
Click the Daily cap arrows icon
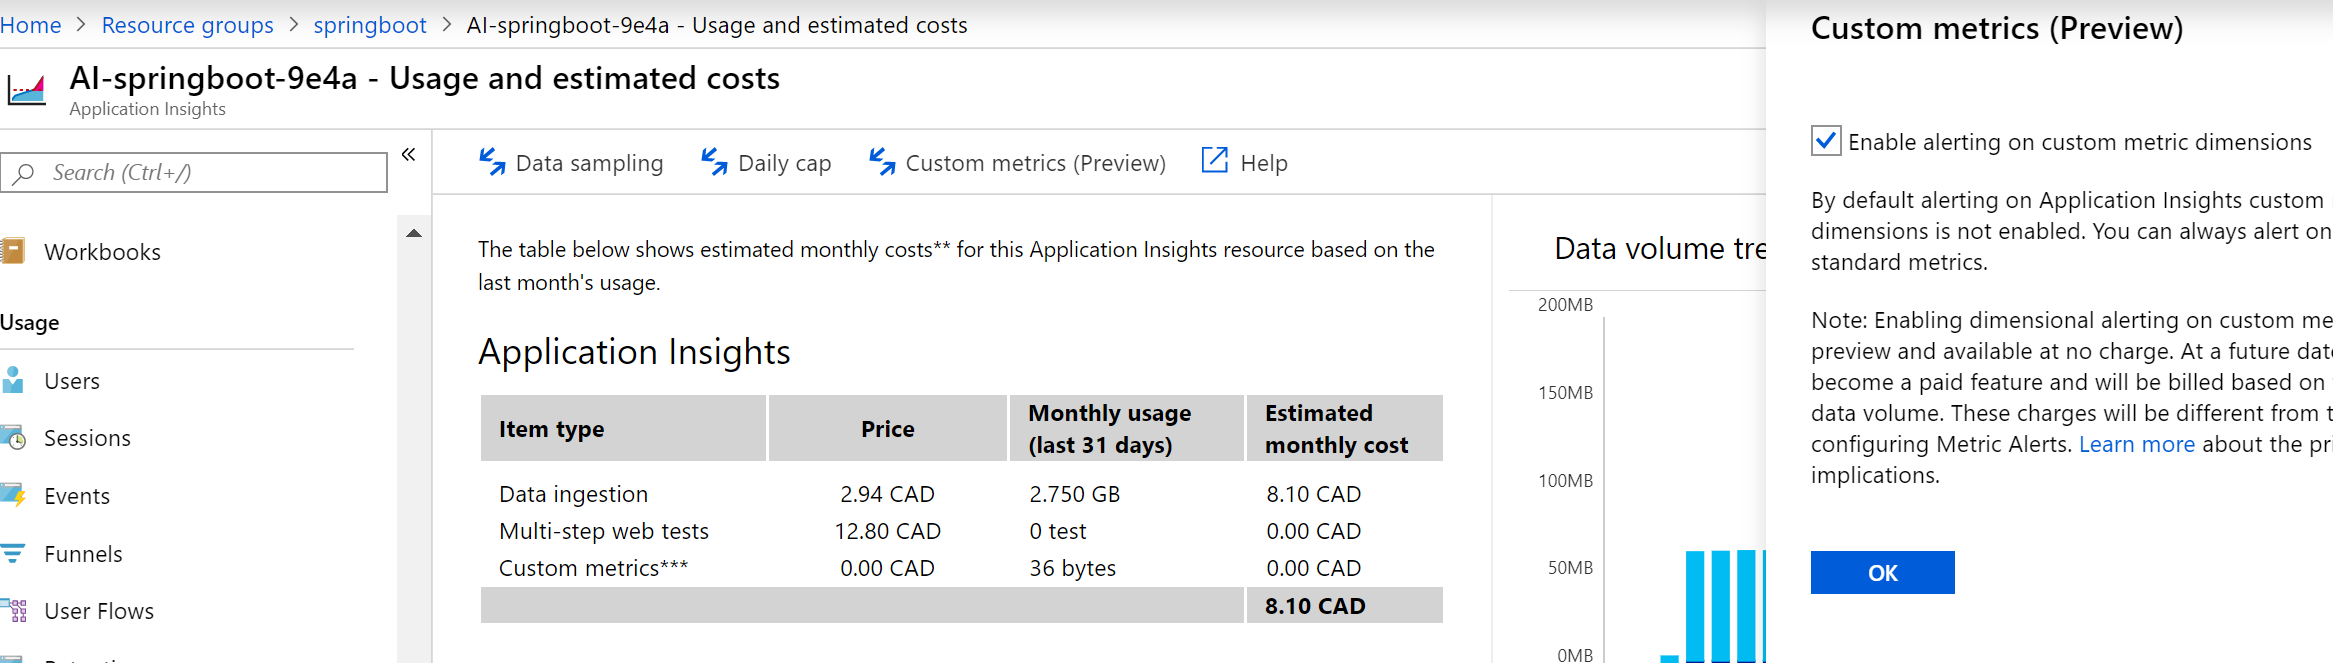[714, 162]
